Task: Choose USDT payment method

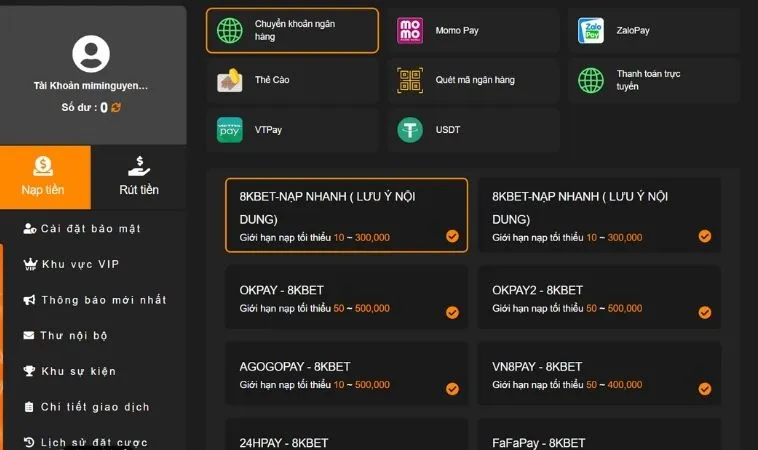Action: coord(473,130)
